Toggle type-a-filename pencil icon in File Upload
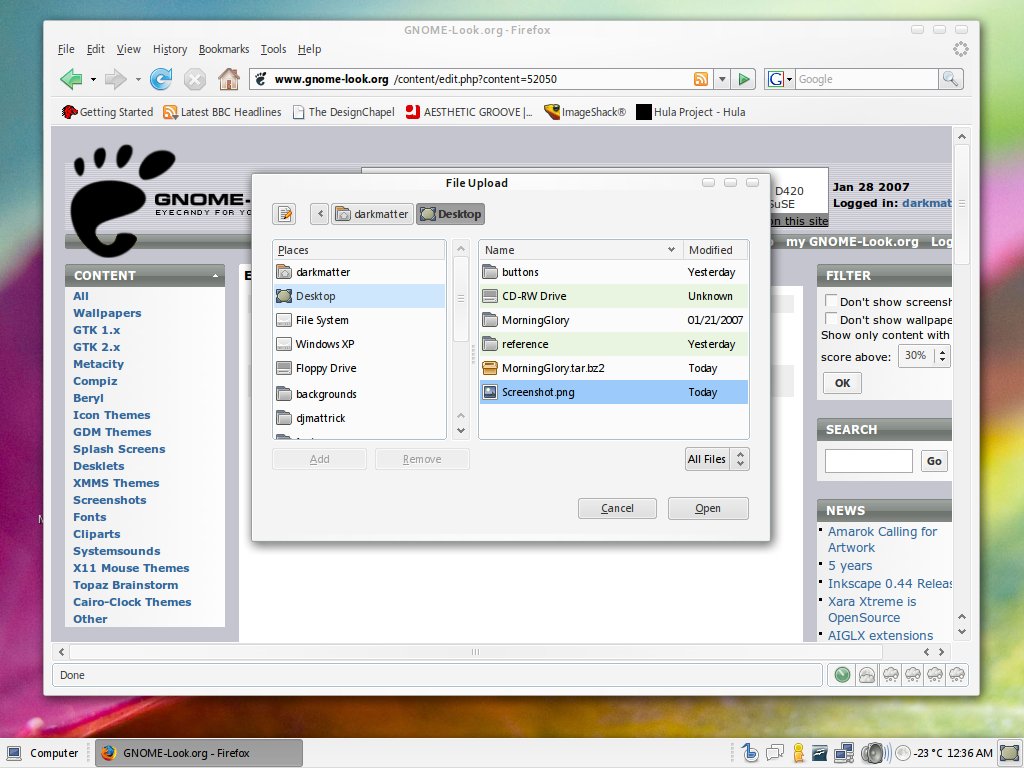 [284, 214]
